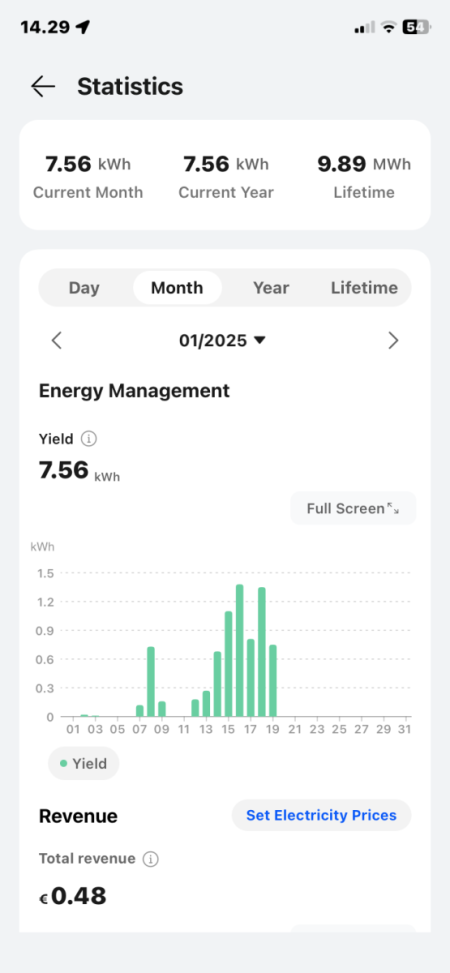This screenshot has height=973, width=450.
Task: Tap the Current Month 7.56 kWh summary
Action: click(88, 177)
